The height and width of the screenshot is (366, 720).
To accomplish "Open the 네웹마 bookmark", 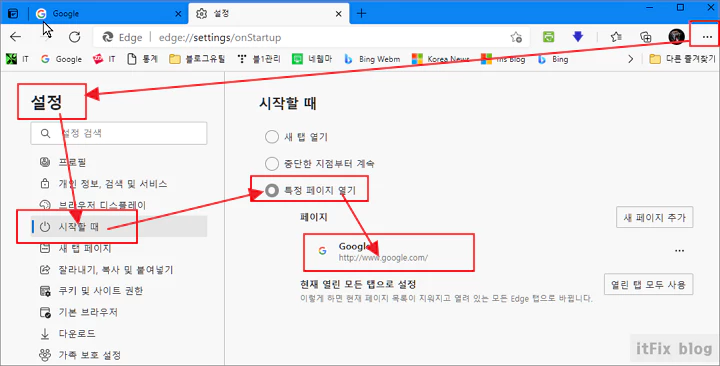I will (312, 59).
